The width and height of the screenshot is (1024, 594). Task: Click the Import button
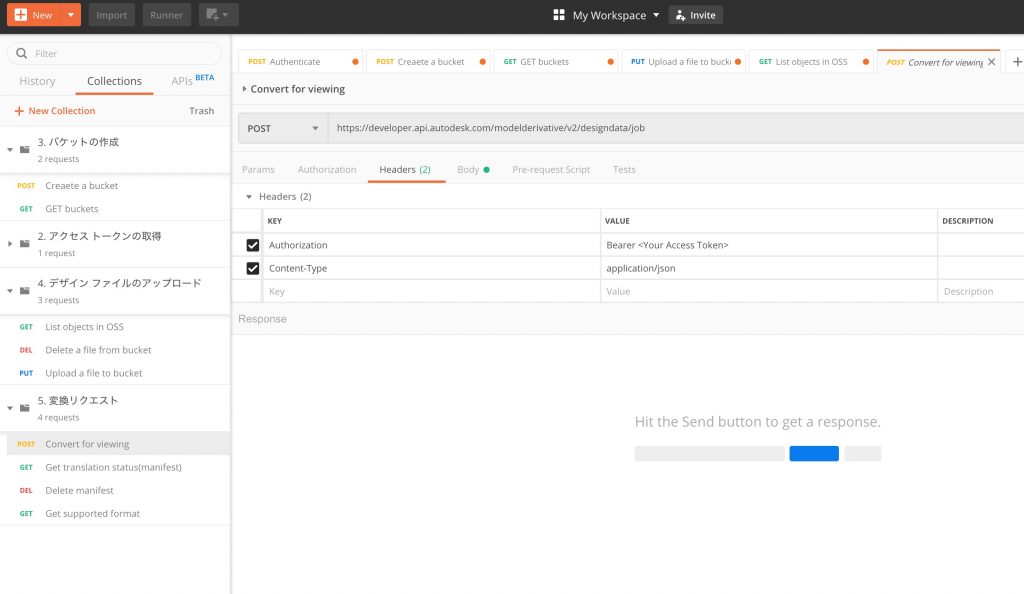pyautogui.click(x=112, y=14)
